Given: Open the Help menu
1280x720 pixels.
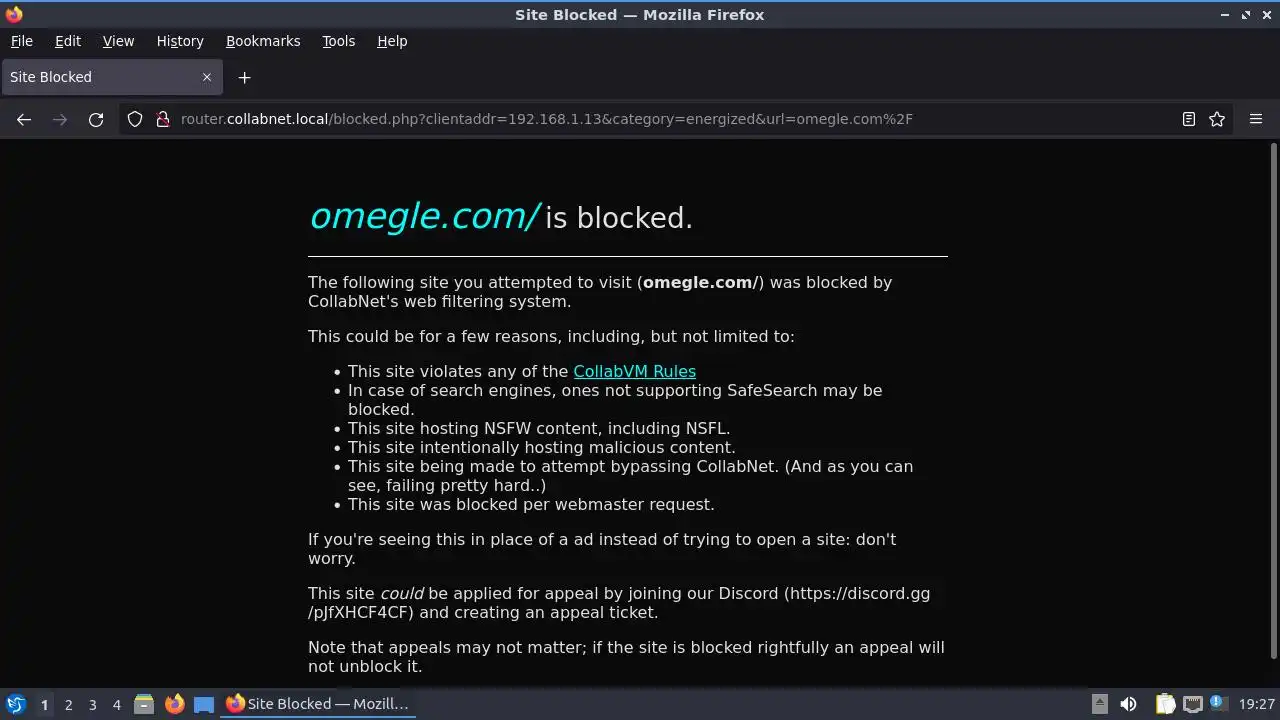Looking at the screenshot, I should coord(392,41).
